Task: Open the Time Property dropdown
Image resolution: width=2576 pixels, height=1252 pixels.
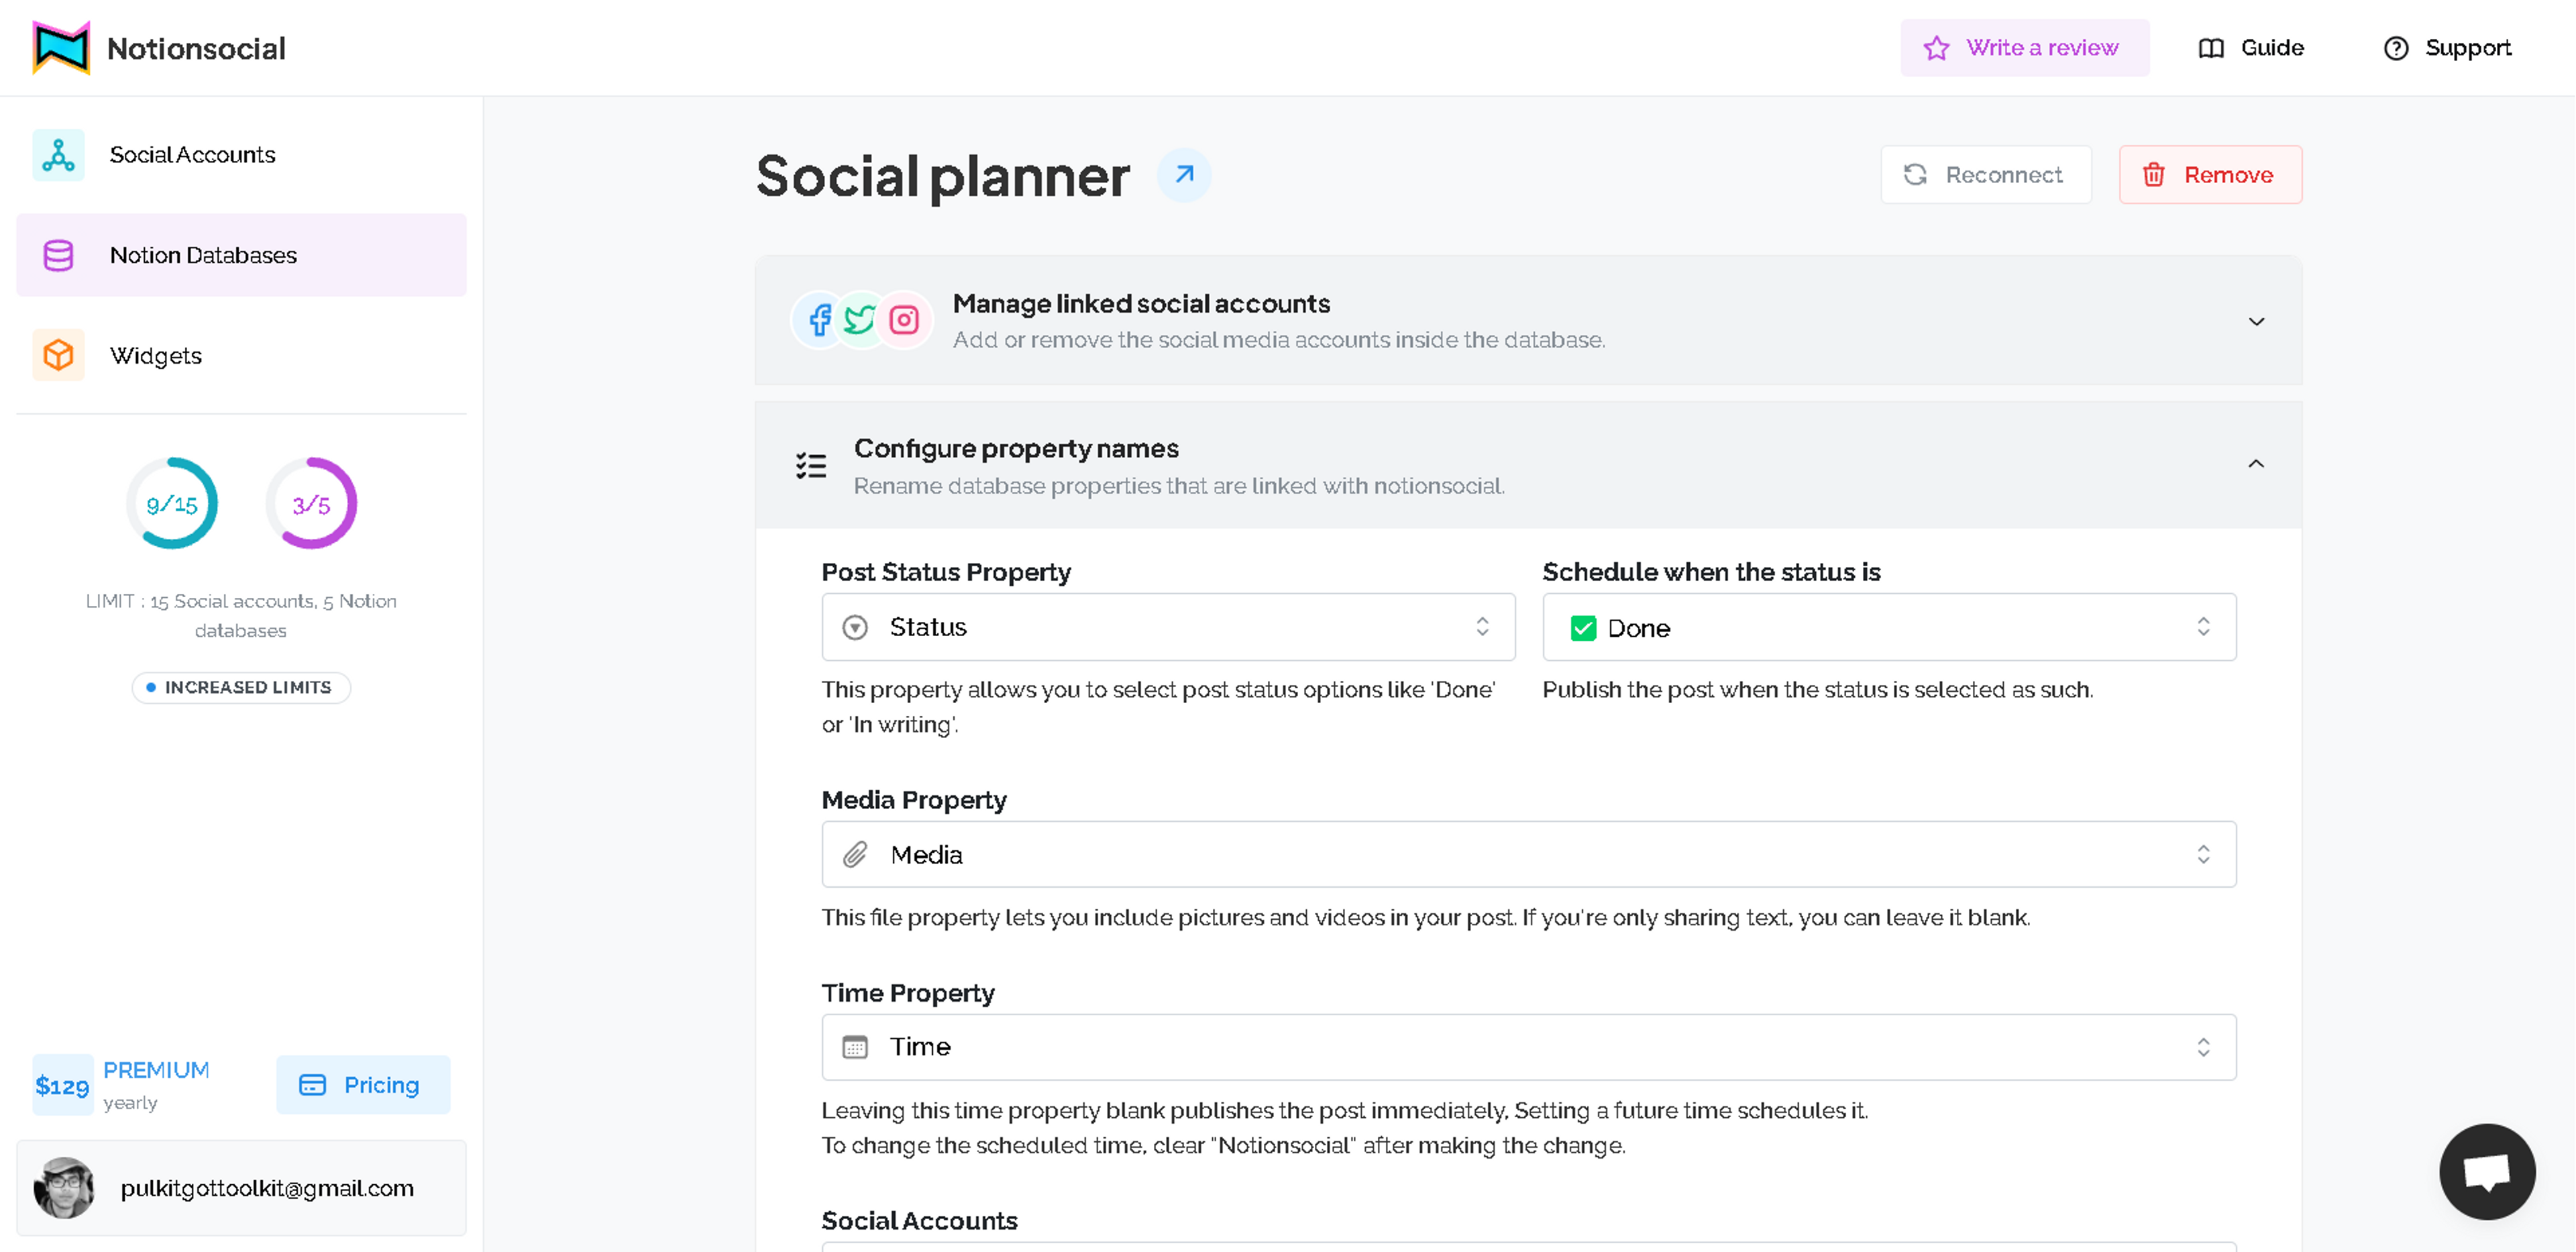Action: (x=1528, y=1047)
